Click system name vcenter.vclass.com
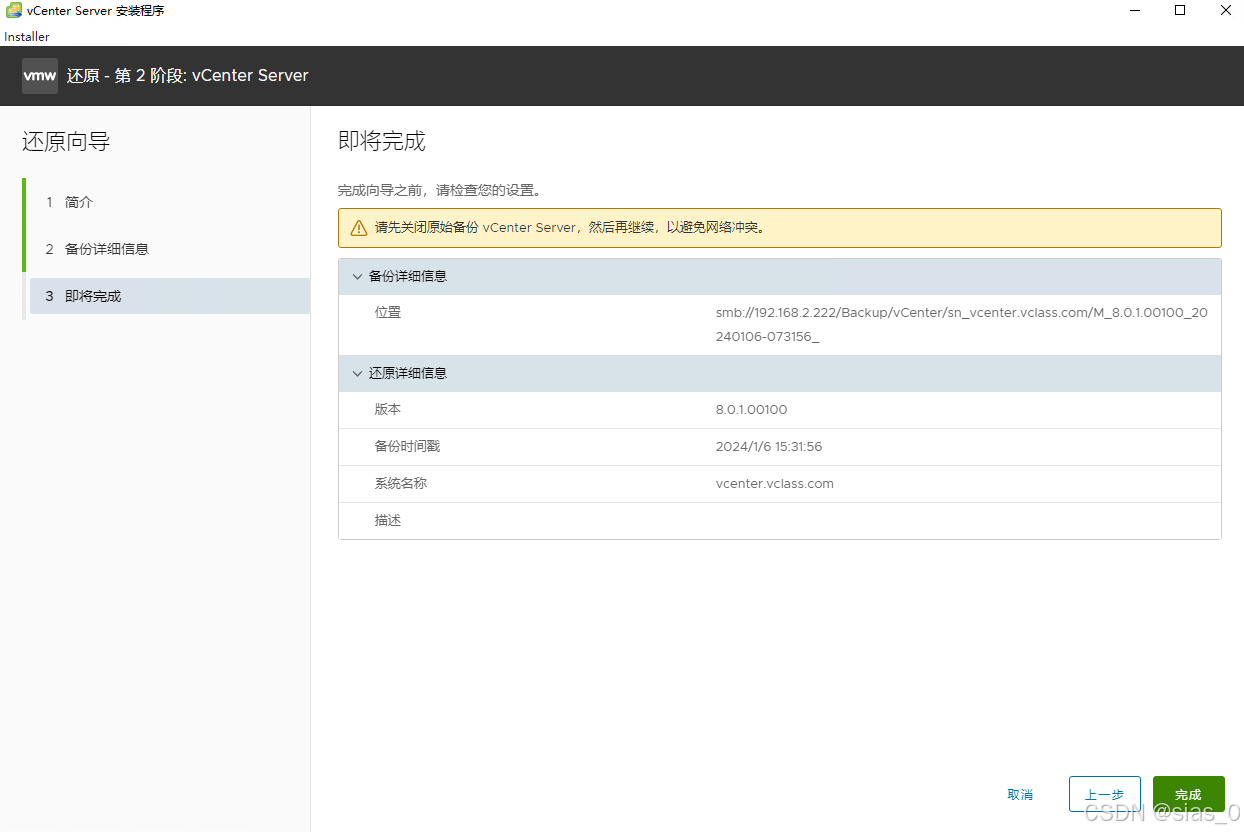This screenshot has width=1244, height=832. [775, 484]
